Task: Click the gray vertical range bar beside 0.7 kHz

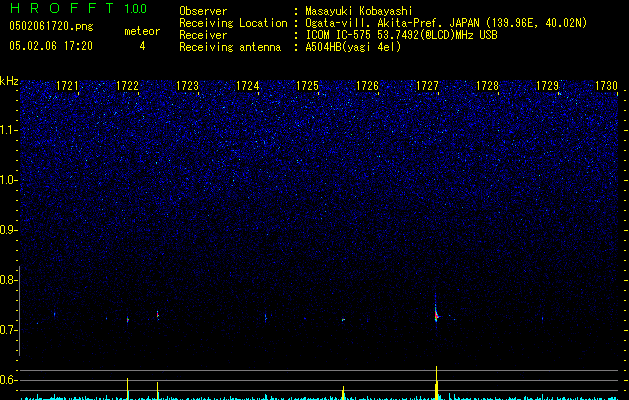Action: click(x=20, y=311)
